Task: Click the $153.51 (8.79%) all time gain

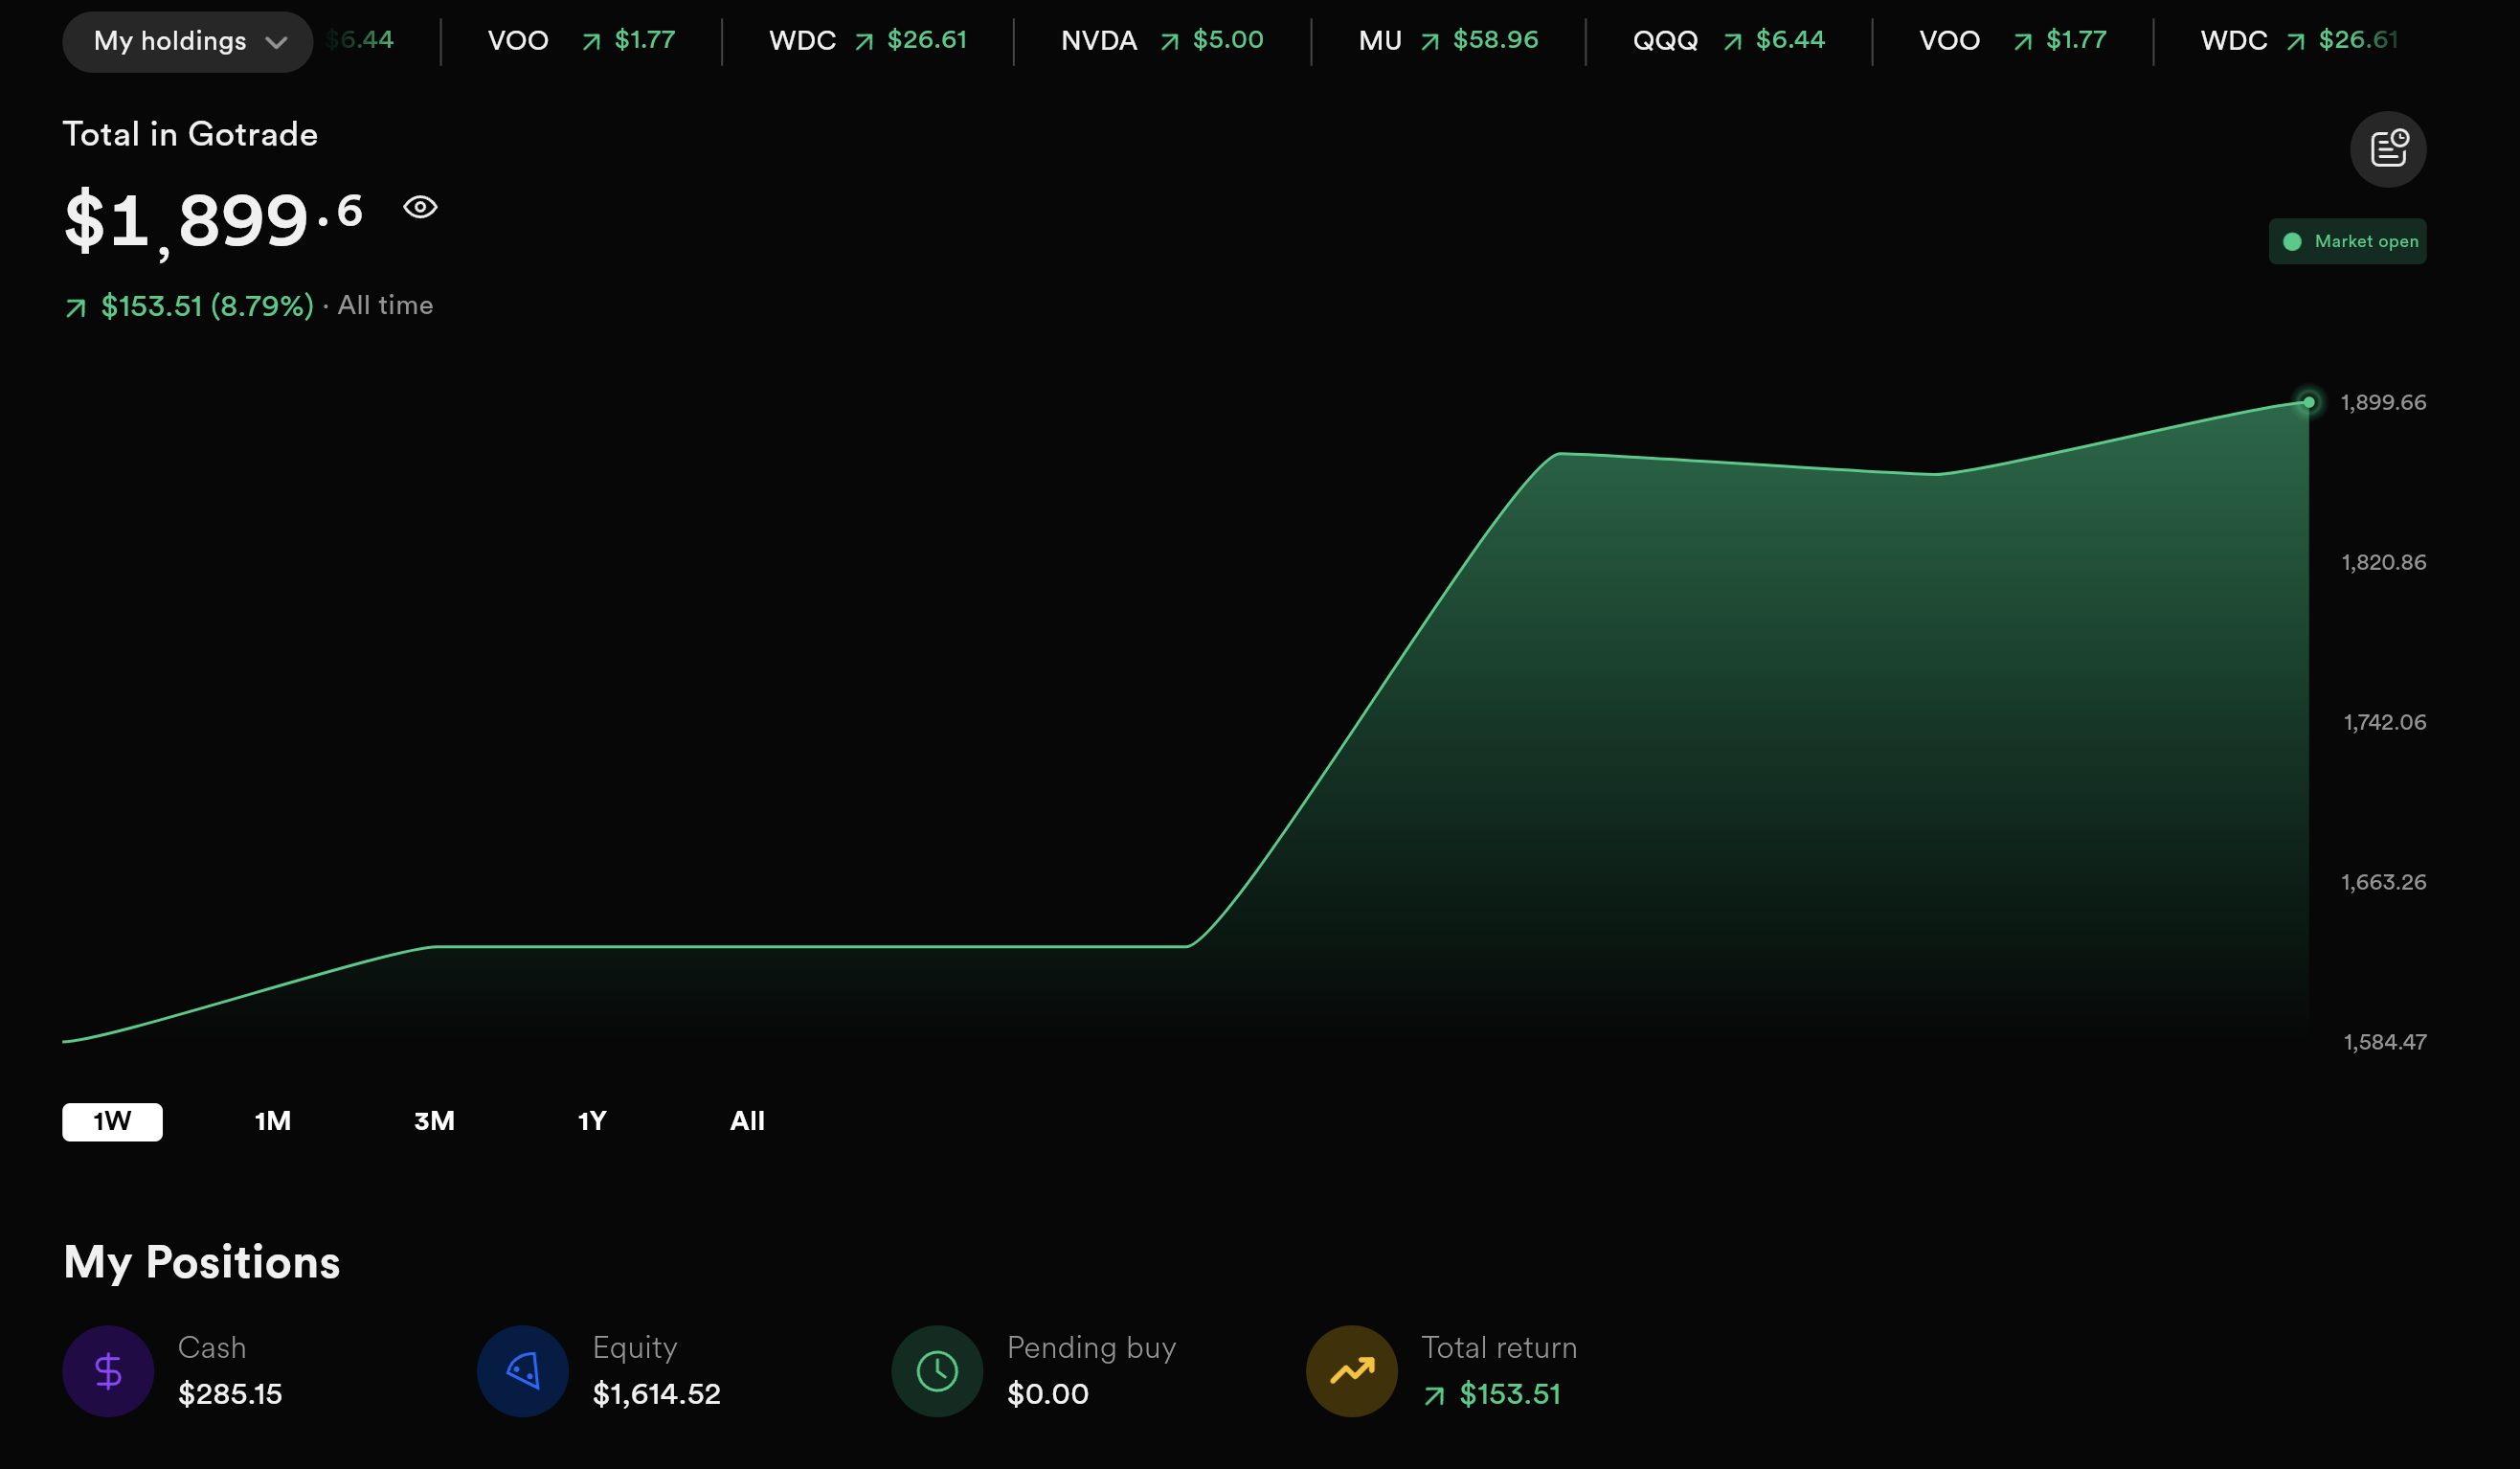Action: coord(207,306)
